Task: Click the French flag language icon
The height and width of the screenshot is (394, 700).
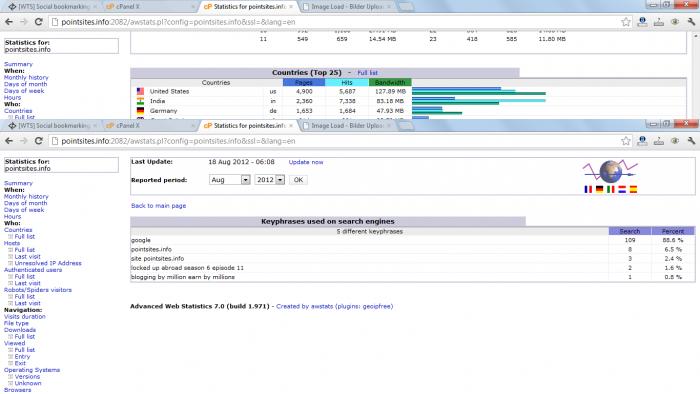Action: point(588,189)
